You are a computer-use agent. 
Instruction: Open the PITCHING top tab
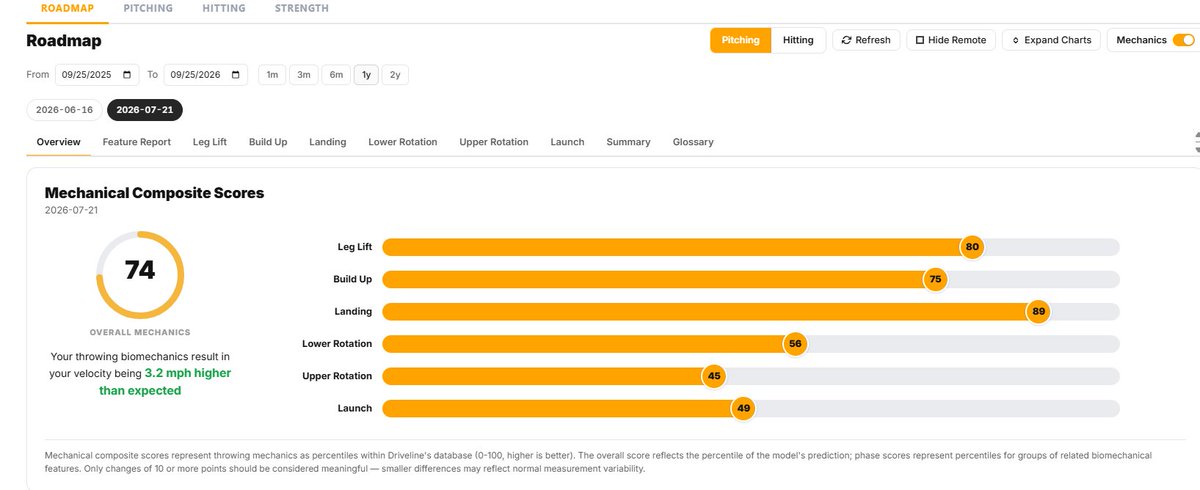tap(148, 8)
